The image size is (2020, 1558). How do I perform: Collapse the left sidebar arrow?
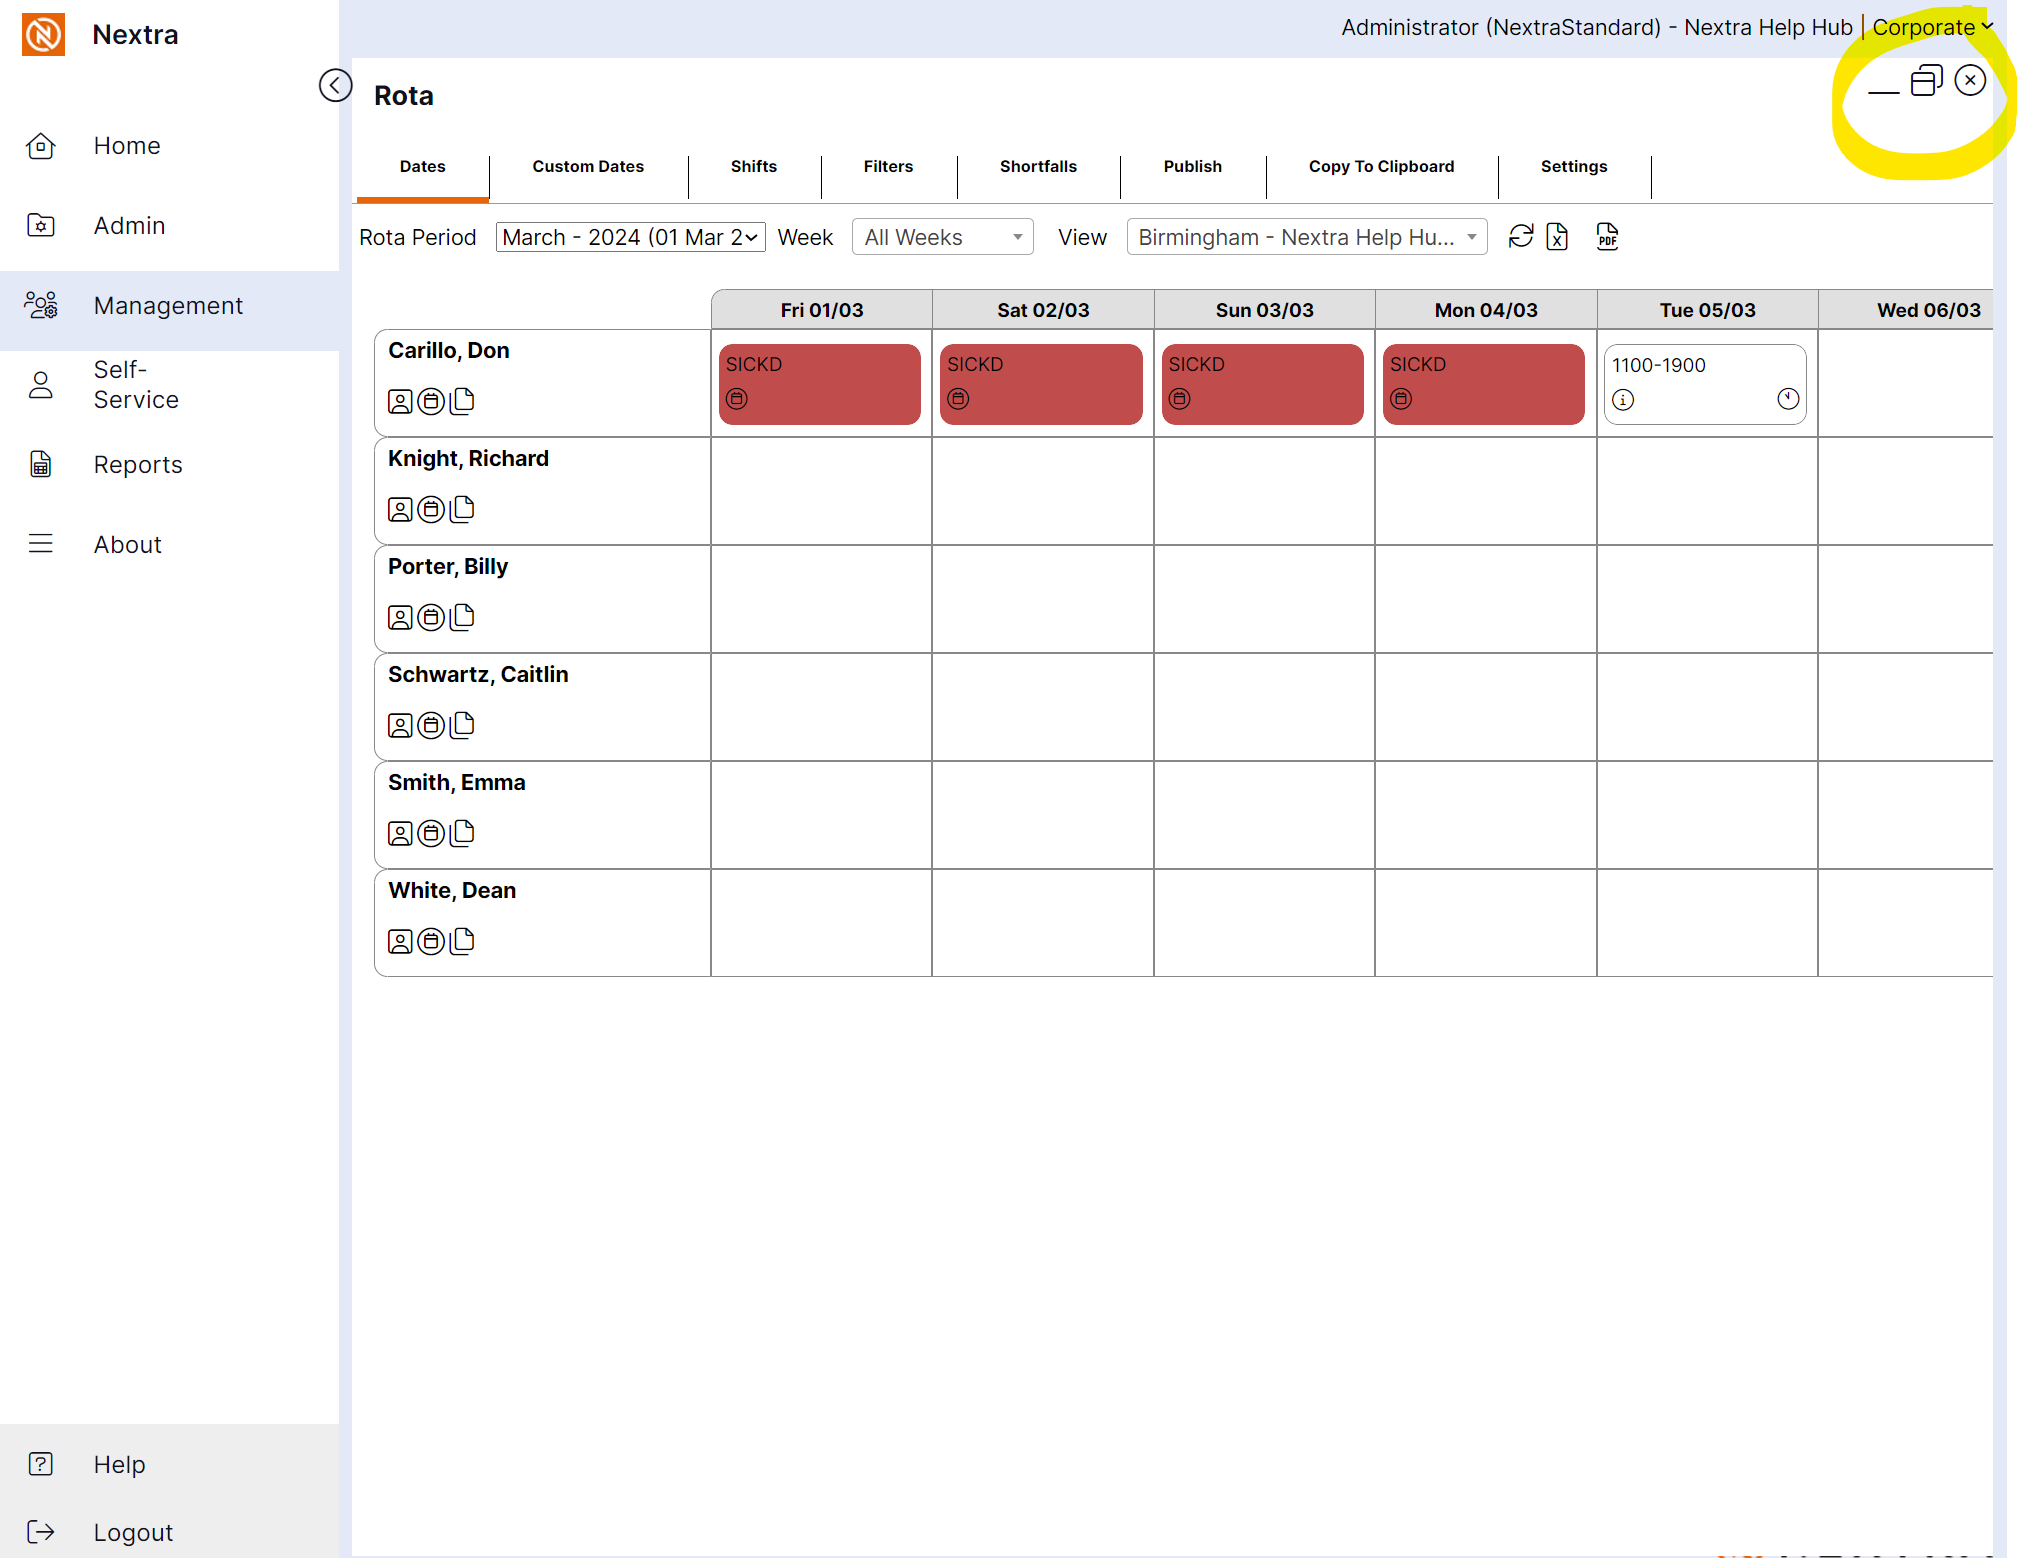[335, 86]
